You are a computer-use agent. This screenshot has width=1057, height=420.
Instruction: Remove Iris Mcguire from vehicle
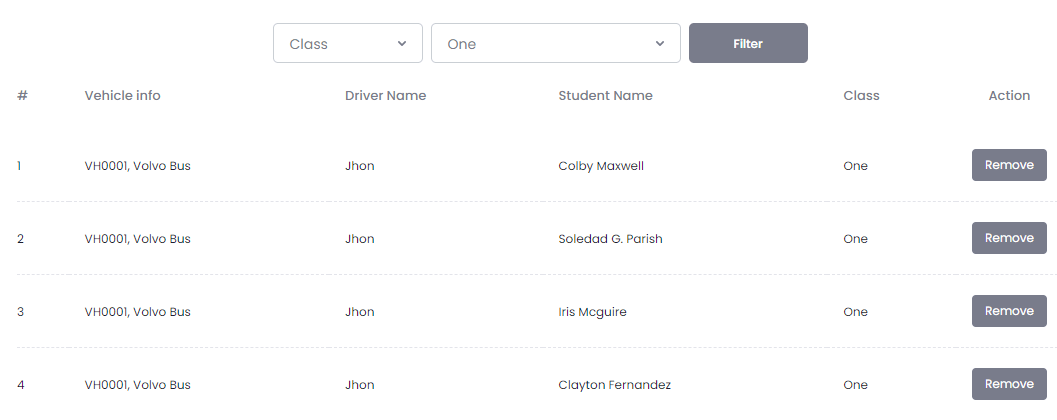1009,311
